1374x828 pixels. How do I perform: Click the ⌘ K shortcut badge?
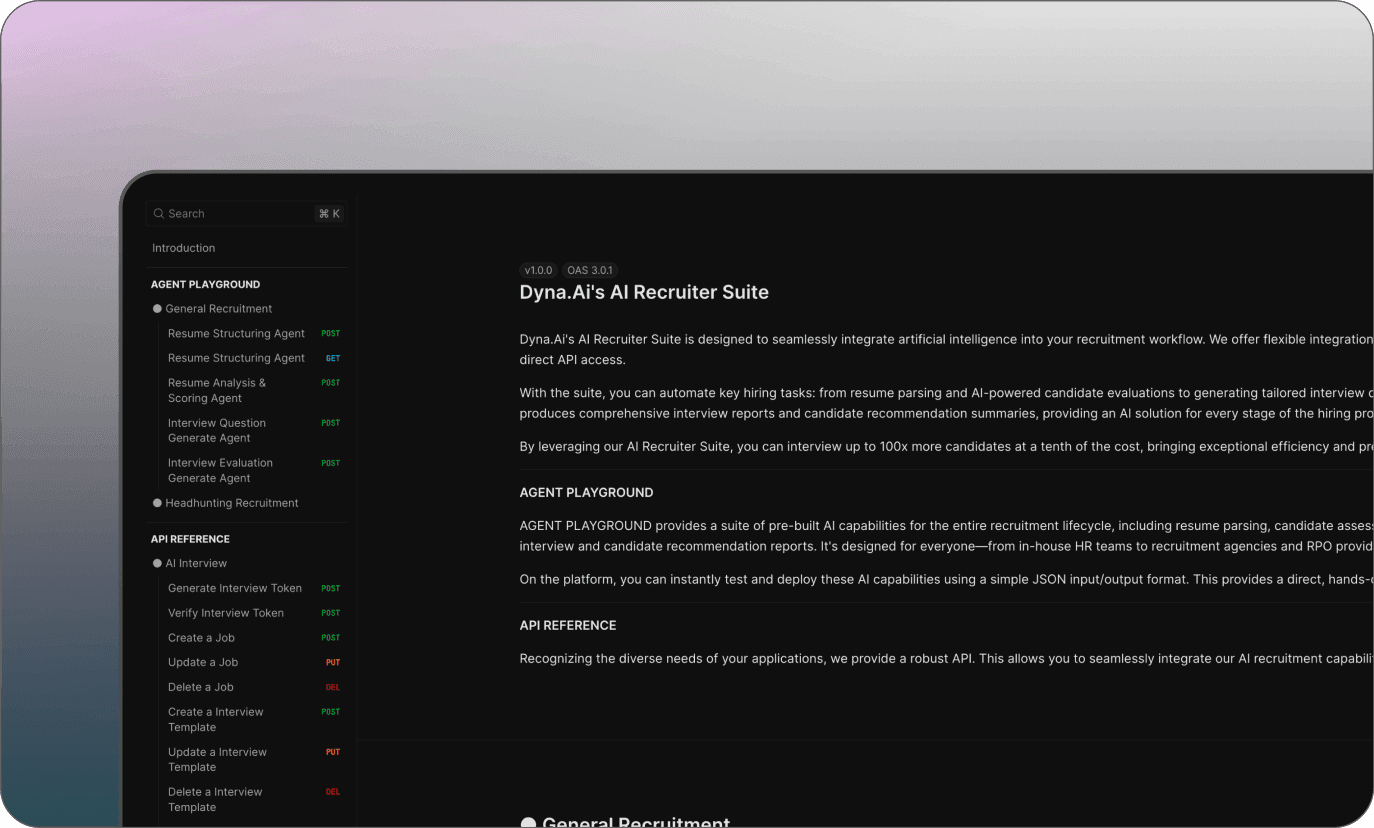pos(329,214)
